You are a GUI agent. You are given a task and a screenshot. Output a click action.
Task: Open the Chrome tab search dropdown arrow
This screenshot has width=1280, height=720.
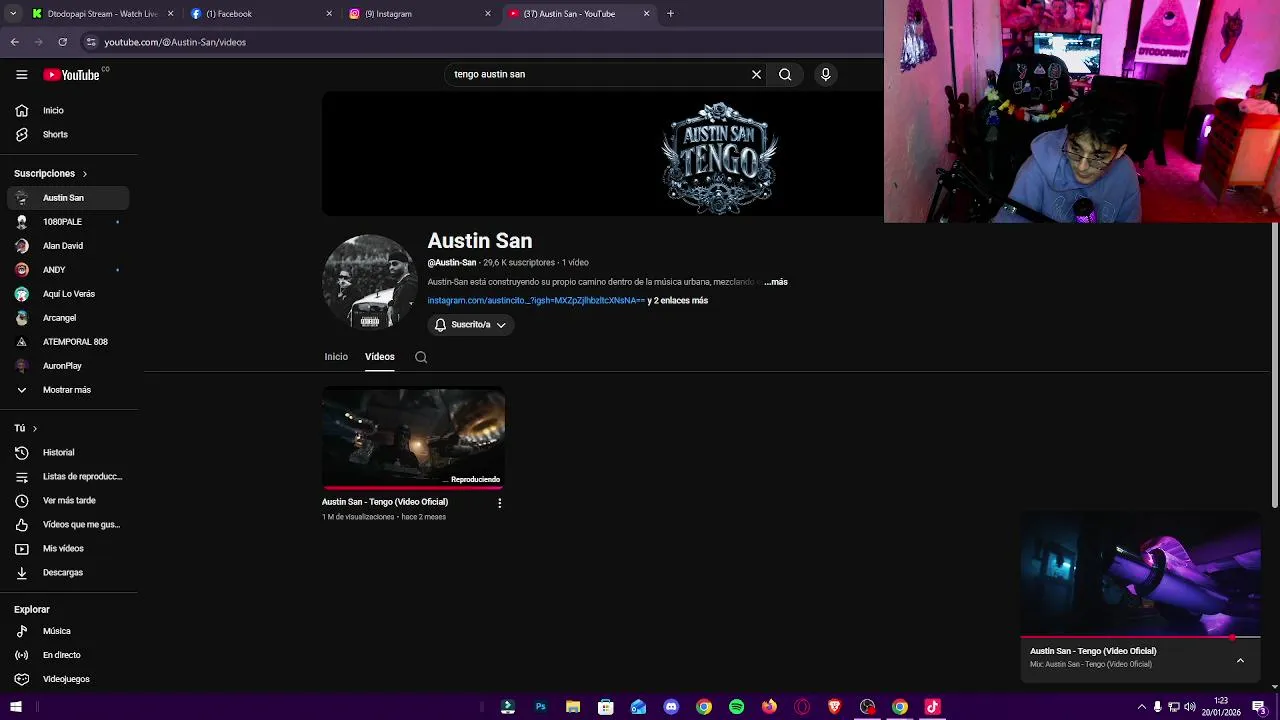tap(13, 14)
